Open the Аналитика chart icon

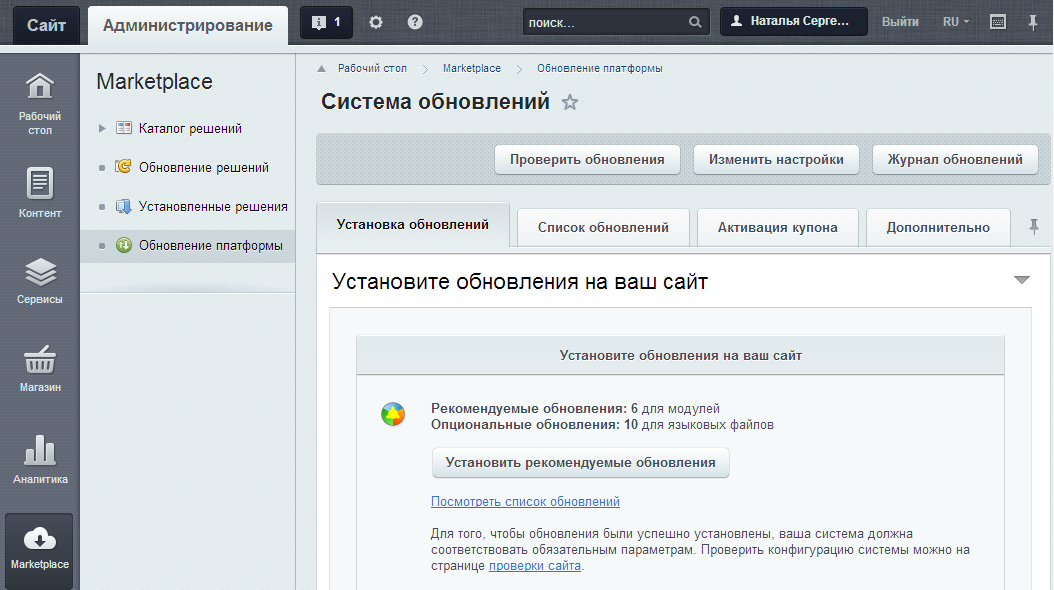tap(39, 459)
